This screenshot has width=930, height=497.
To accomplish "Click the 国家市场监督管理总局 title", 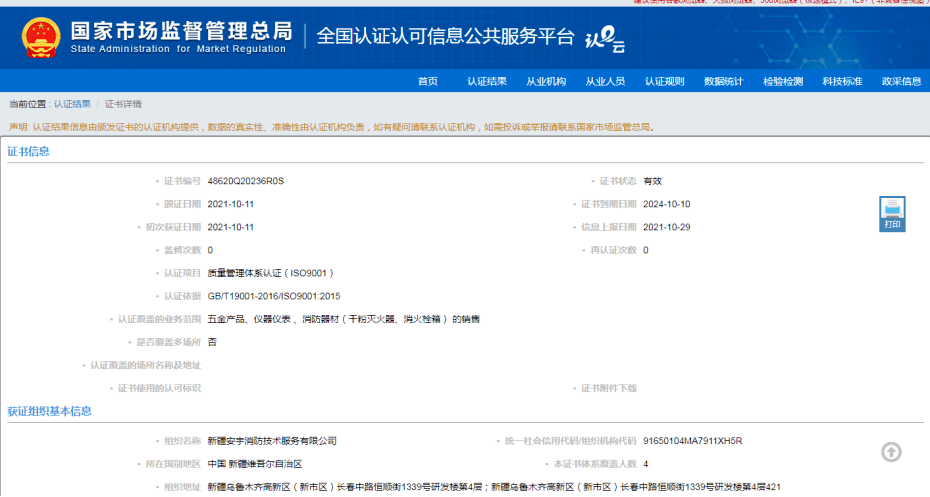I will pos(181,30).
